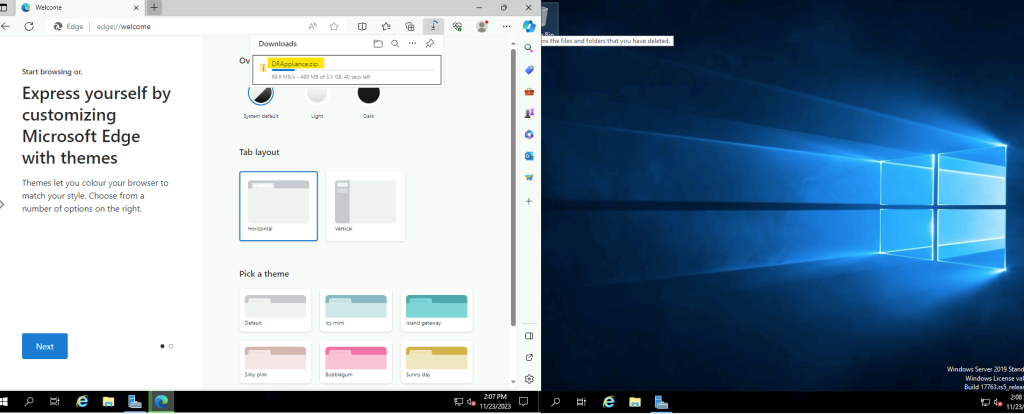Choose Vertical tab layout
1024x414 pixels.
pos(366,206)
